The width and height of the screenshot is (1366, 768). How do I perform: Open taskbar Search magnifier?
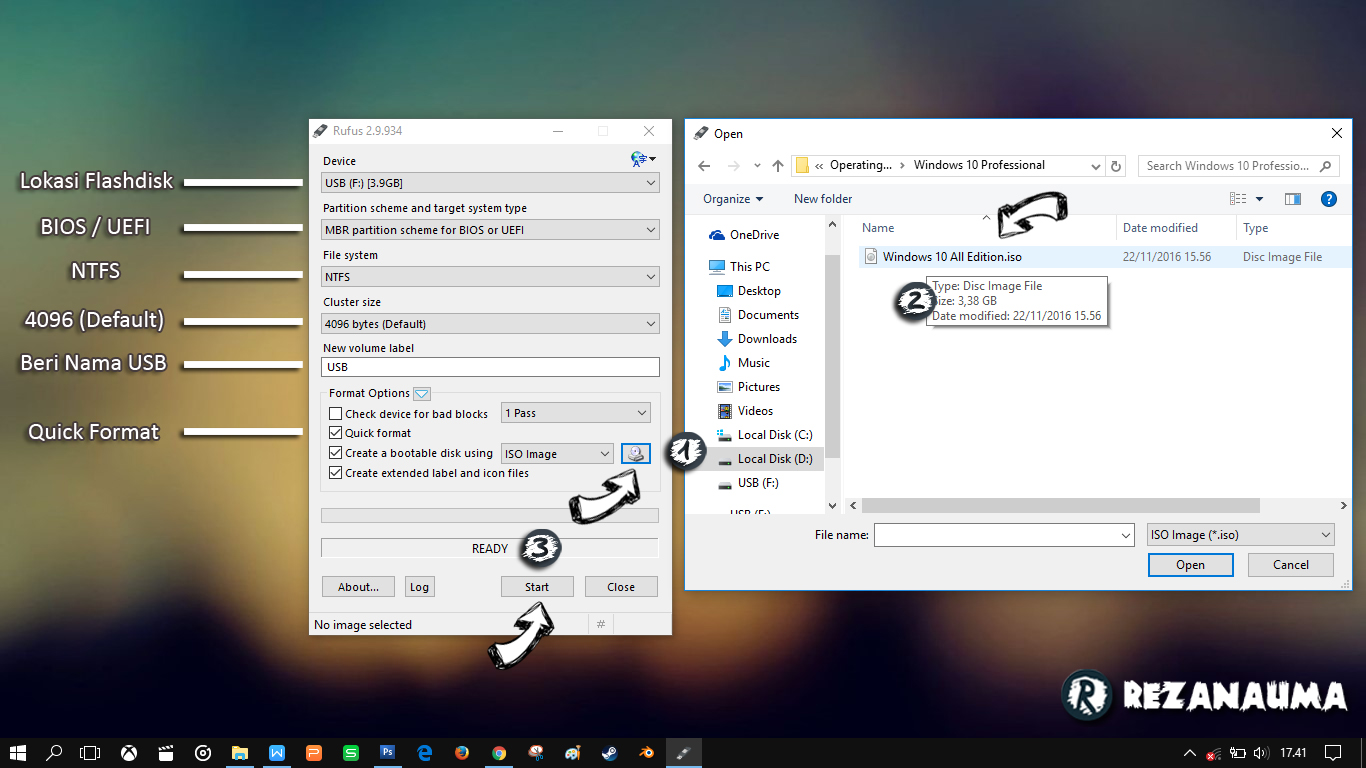[x=55, y=753]
